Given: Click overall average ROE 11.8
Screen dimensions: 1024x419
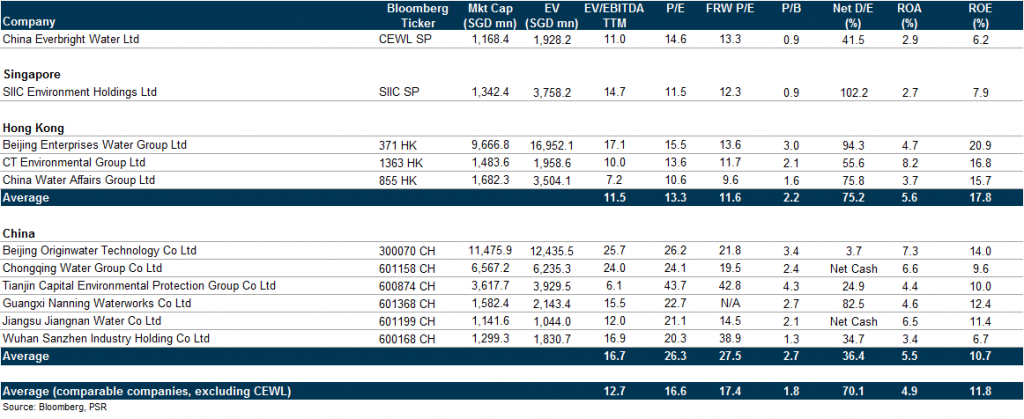Looking at the screenshot, I should point(982,392).
